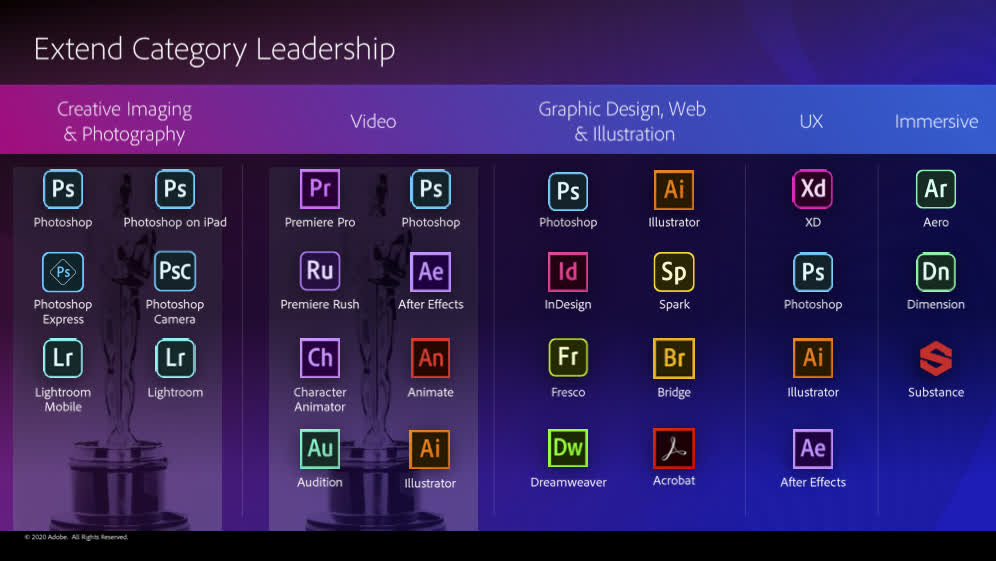The height and width of the screenshot is (561, 996).
Task: Click Illustrator icon under Graphic Design
Action: [x=674, y=189]
